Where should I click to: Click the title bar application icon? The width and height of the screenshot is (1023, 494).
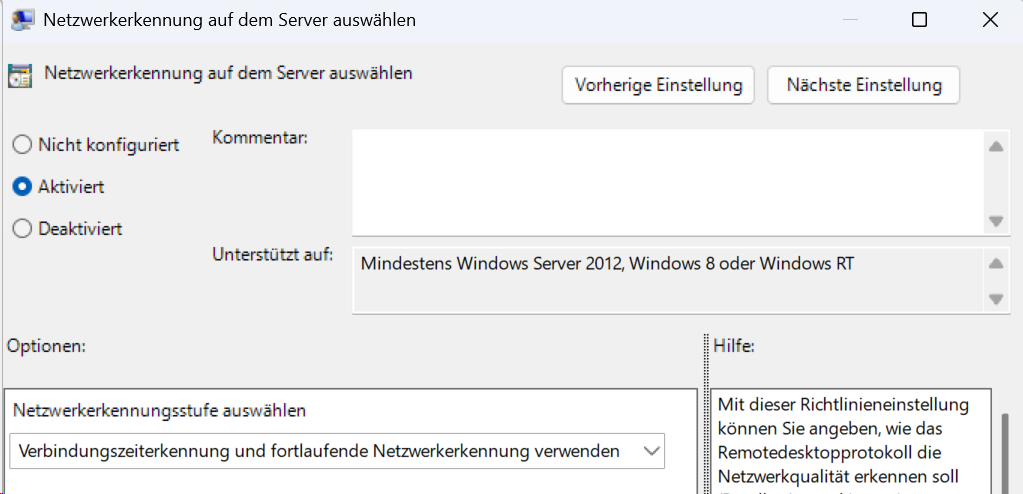pos(22,20)
